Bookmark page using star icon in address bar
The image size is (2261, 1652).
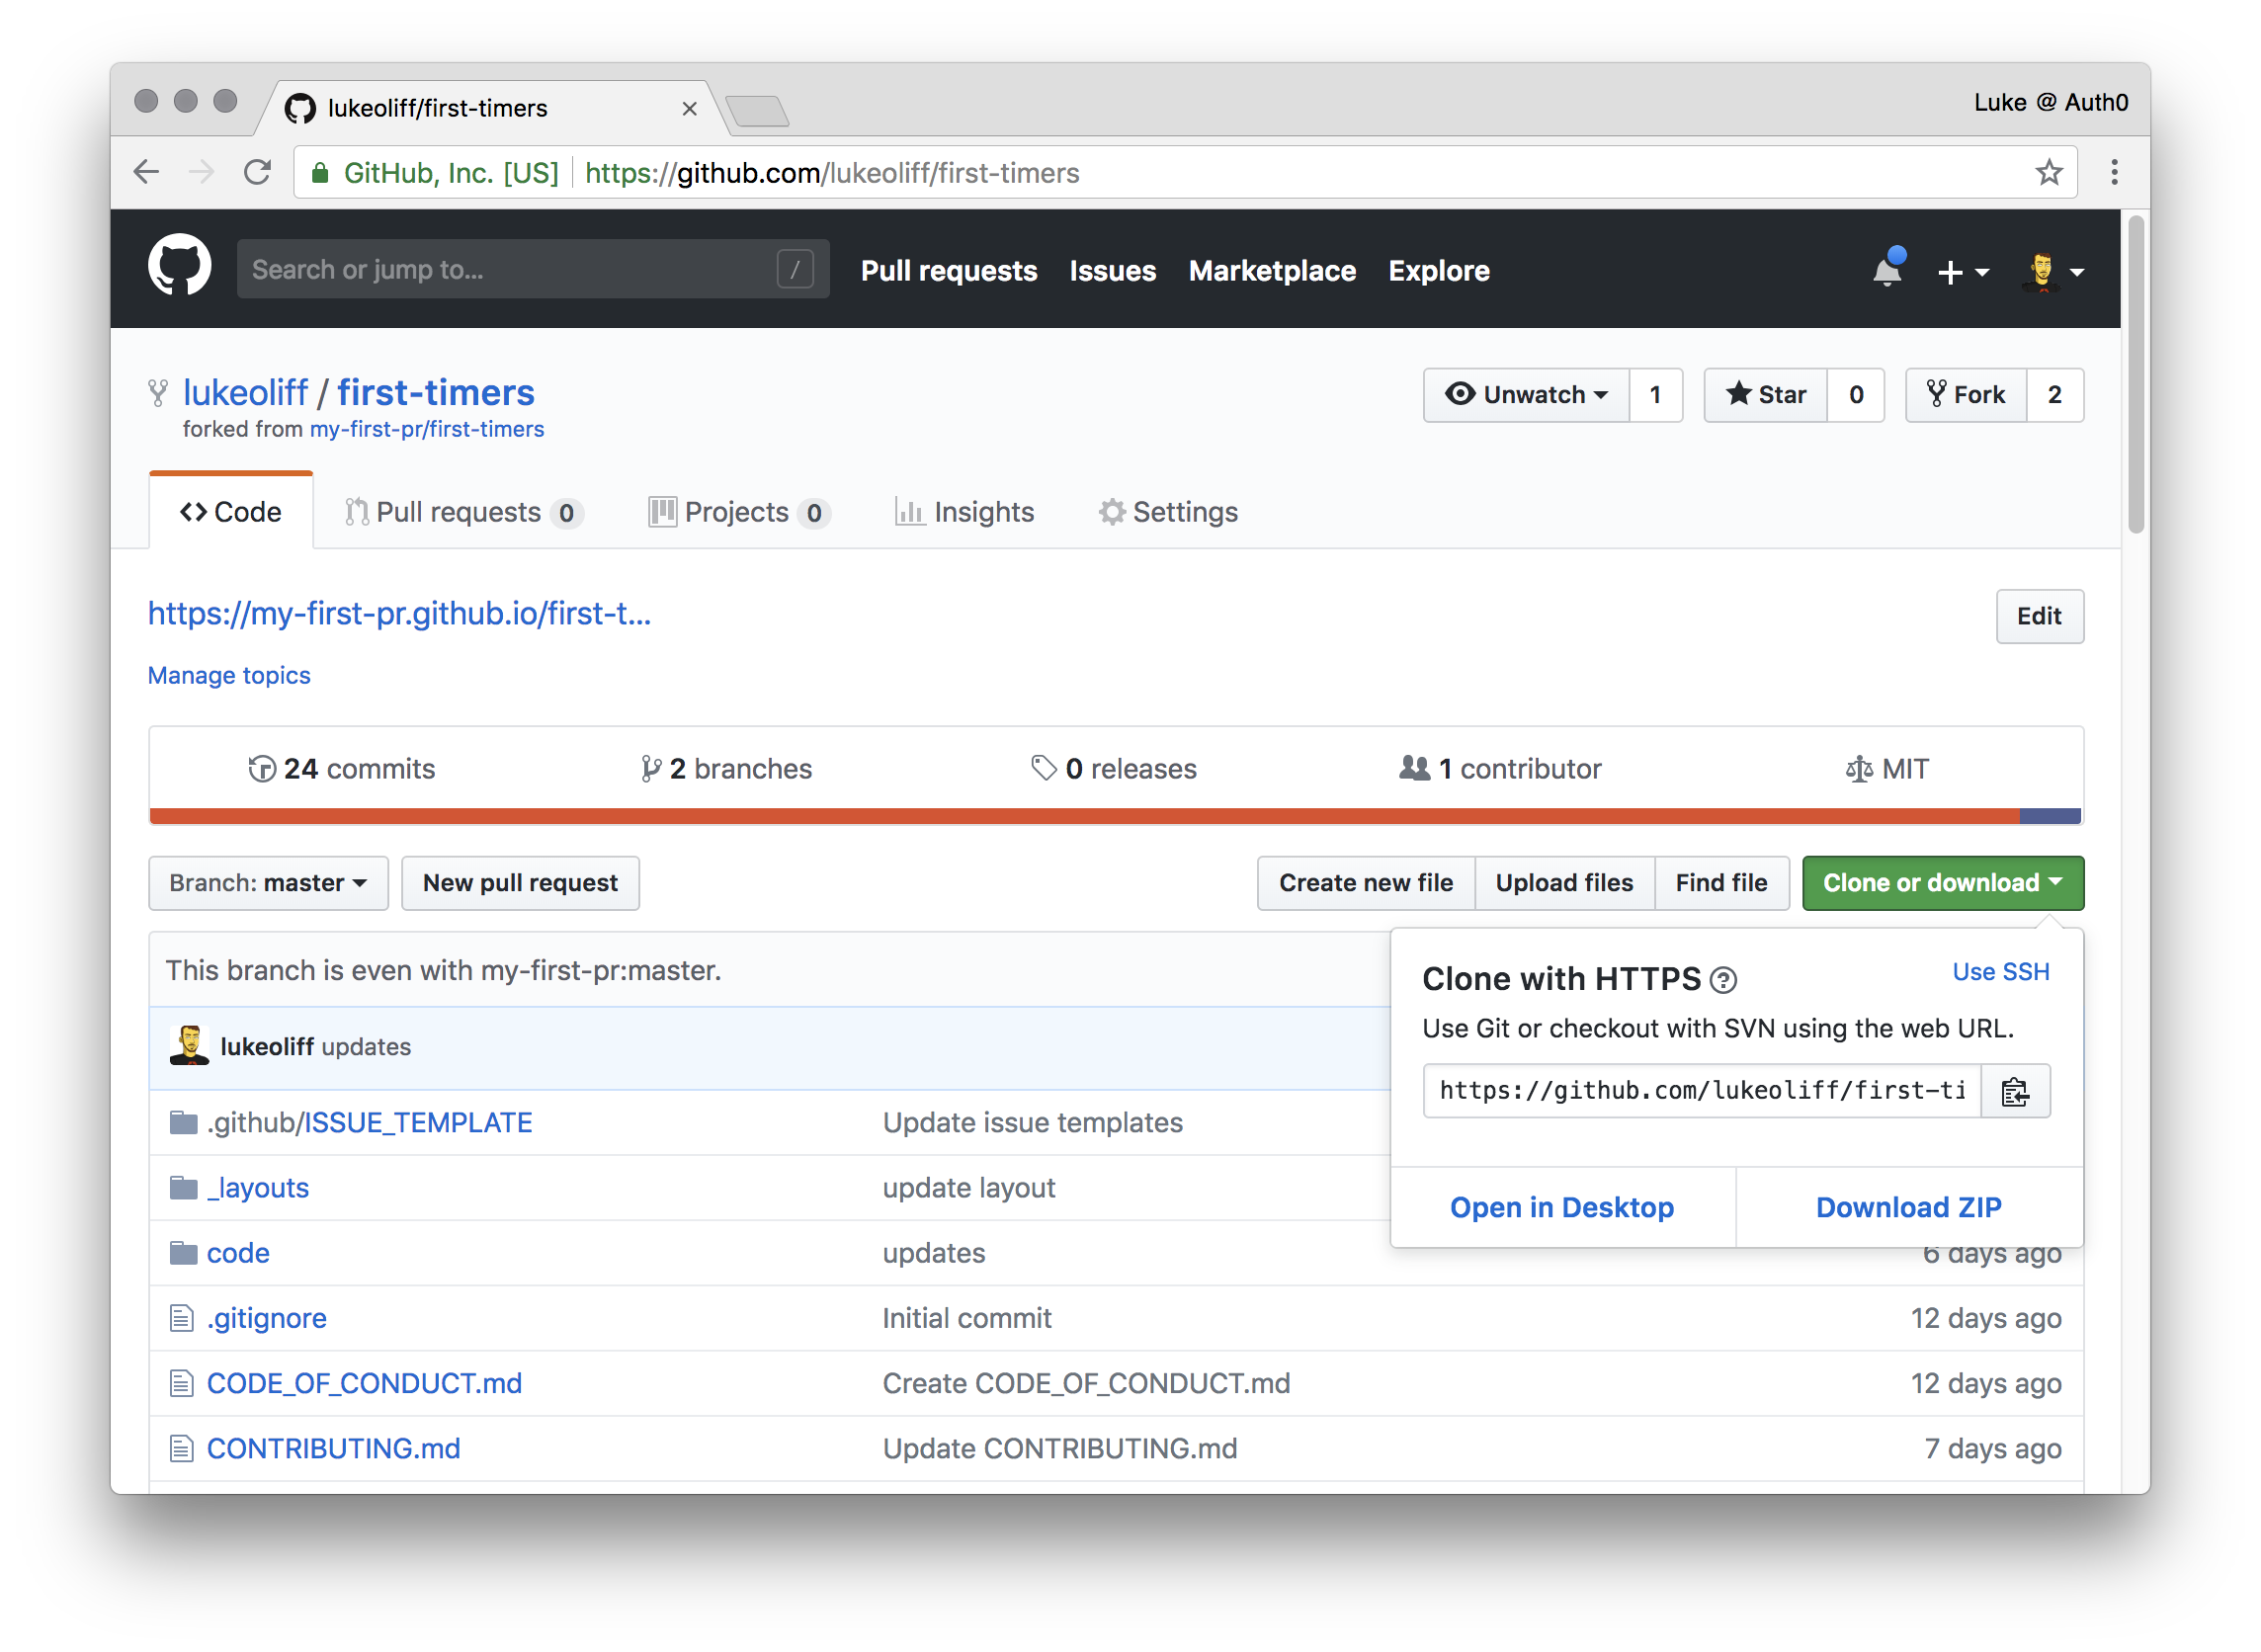click(2049, 173)
